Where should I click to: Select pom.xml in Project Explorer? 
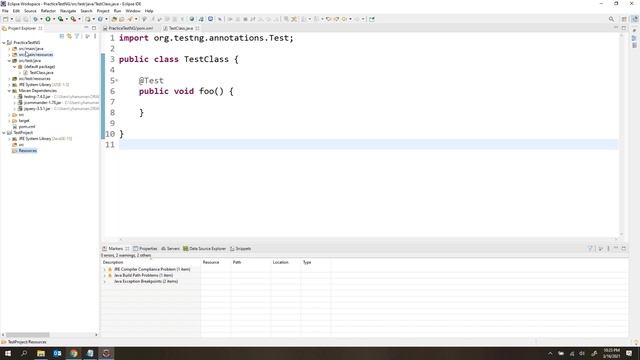pos(27,127)
